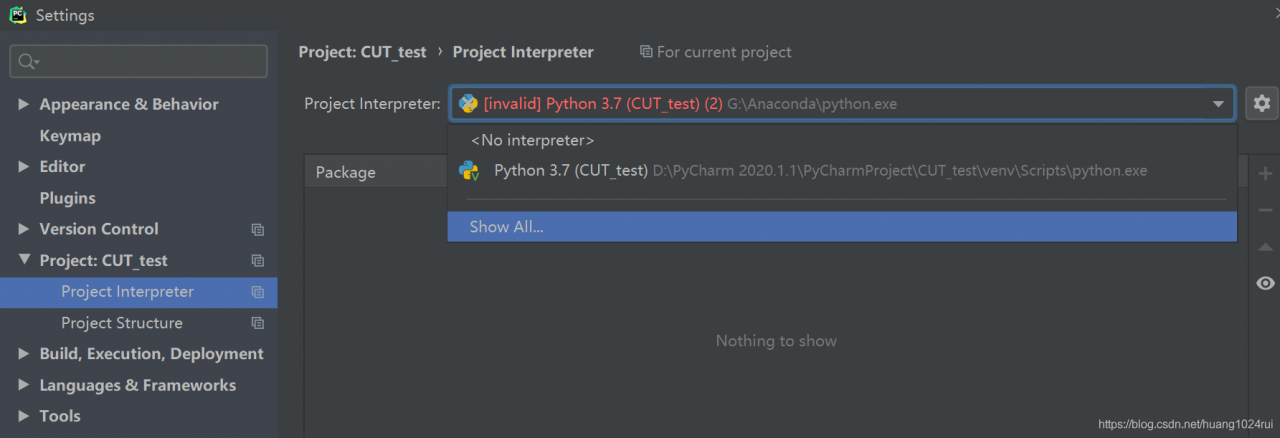Click the For current project scope icon
Screen dimensions: 1280x438
(x=646, y=52)
